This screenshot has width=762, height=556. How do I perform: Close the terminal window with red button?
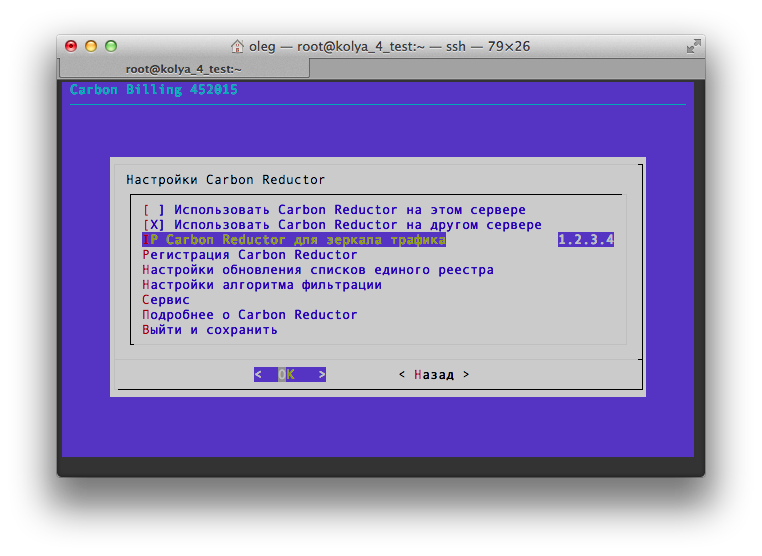point(71,46)
